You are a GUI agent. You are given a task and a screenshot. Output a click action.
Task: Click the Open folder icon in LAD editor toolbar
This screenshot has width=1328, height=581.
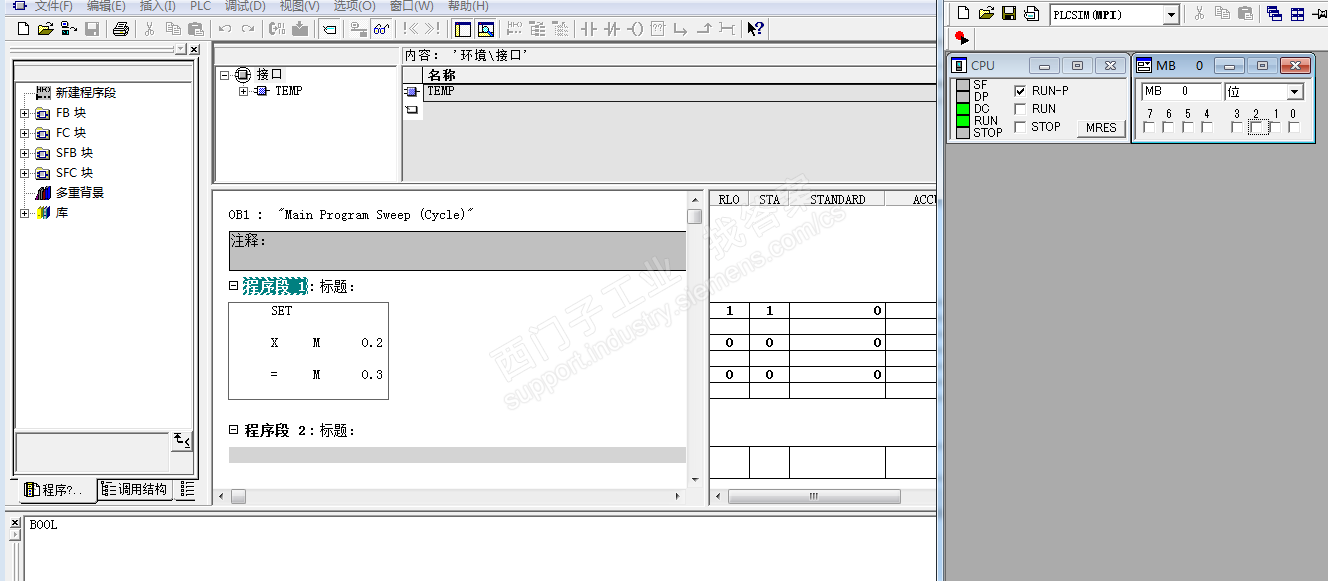point(45,29)
